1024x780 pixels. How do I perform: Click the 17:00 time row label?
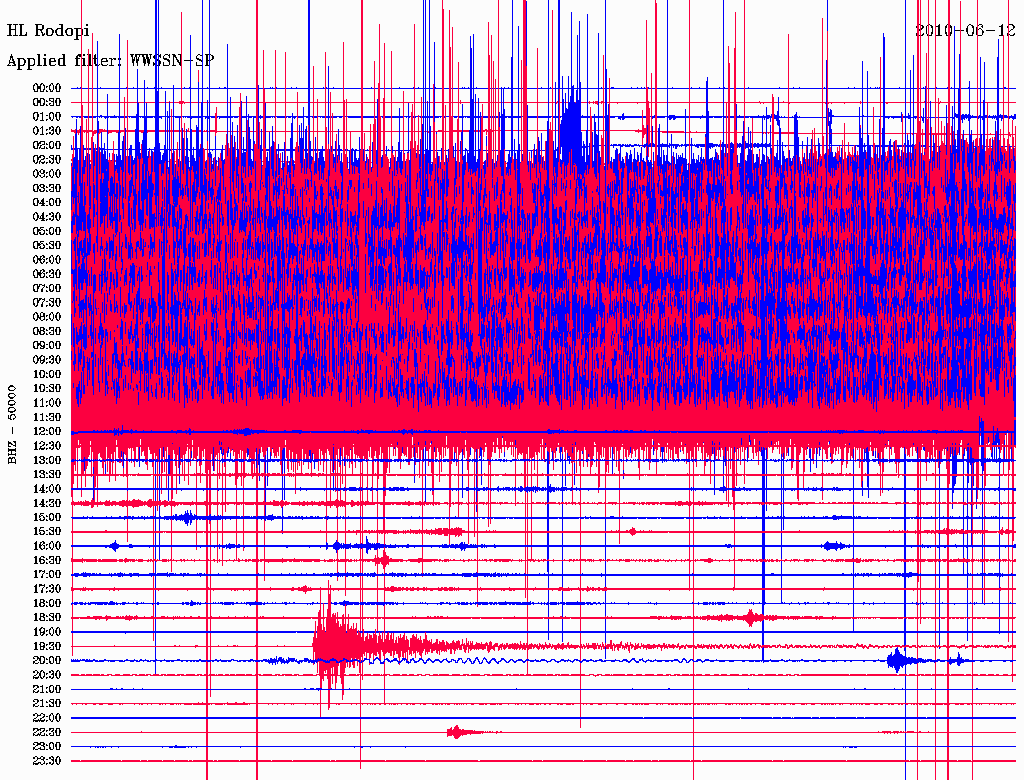[x=48, y=575]
